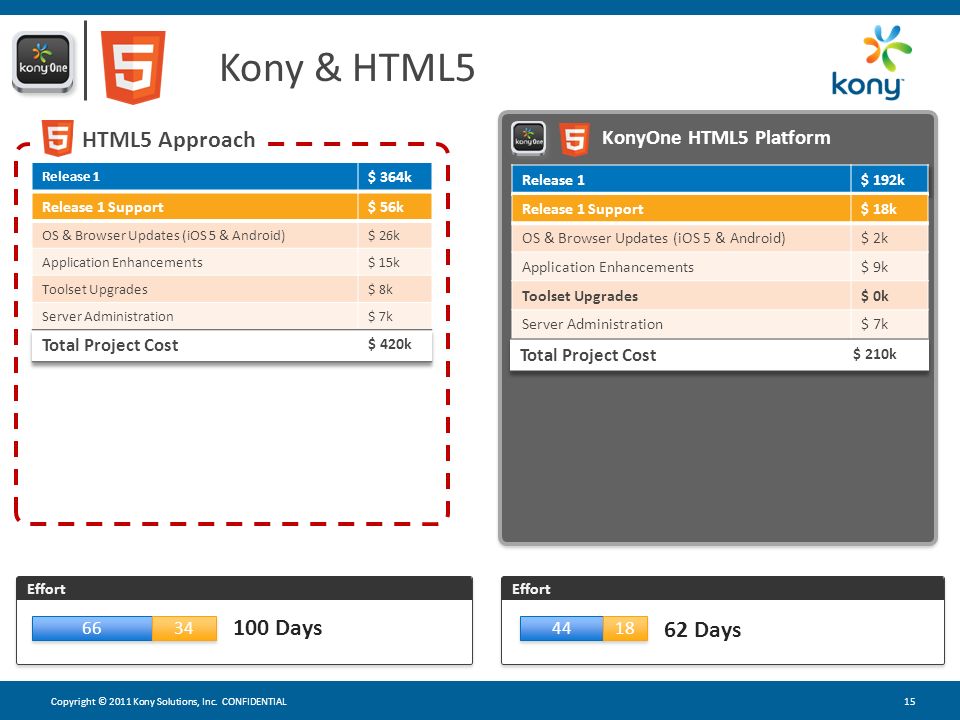Click bold 'Toolset Upgrades' in the KonyOne table
The height and width of the screenshot is (720, 960).
click(580, 296)
